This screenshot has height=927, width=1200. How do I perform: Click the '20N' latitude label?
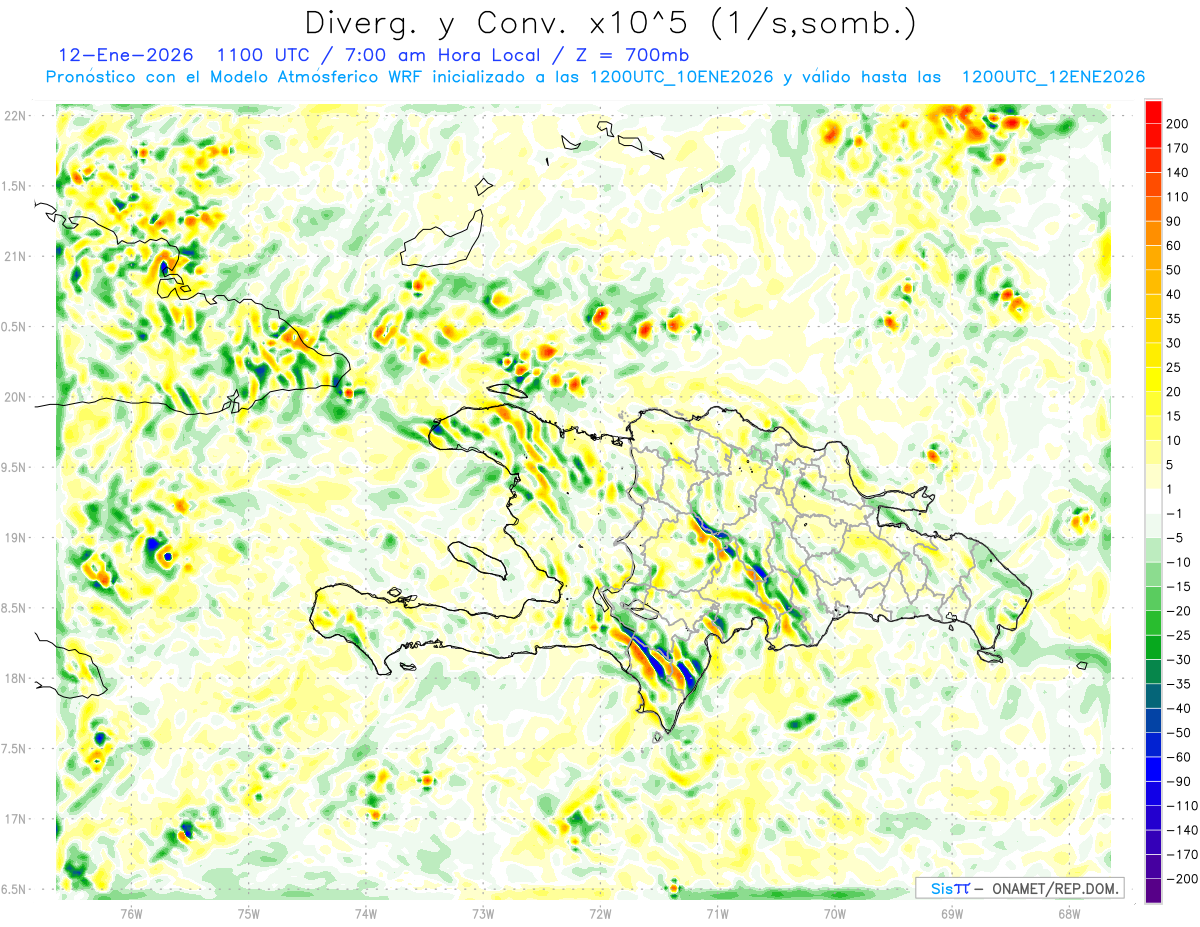(x=14, y=398)
